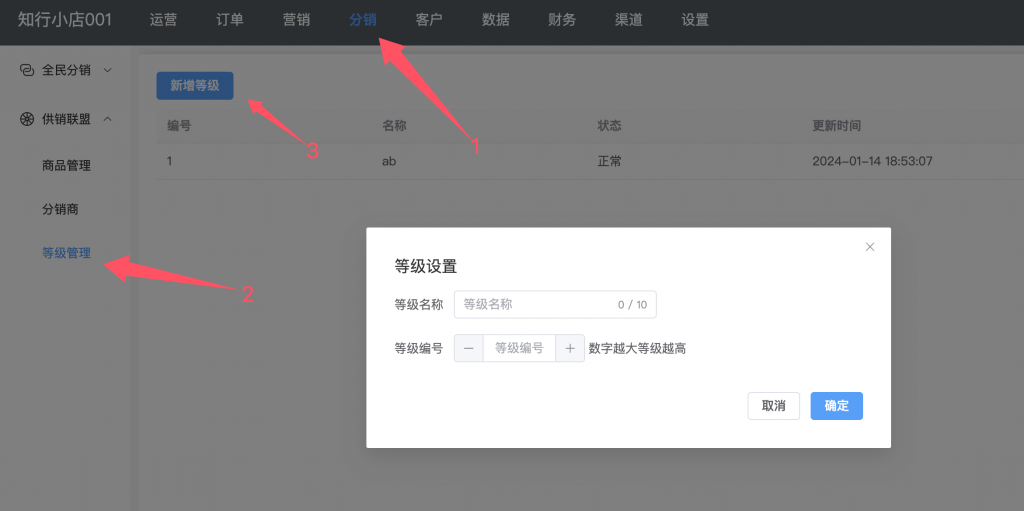Collapse the 供销联盟 section chevron
Image resolution: width=1024 pixels, height=511 pixels.
(108, 119)
